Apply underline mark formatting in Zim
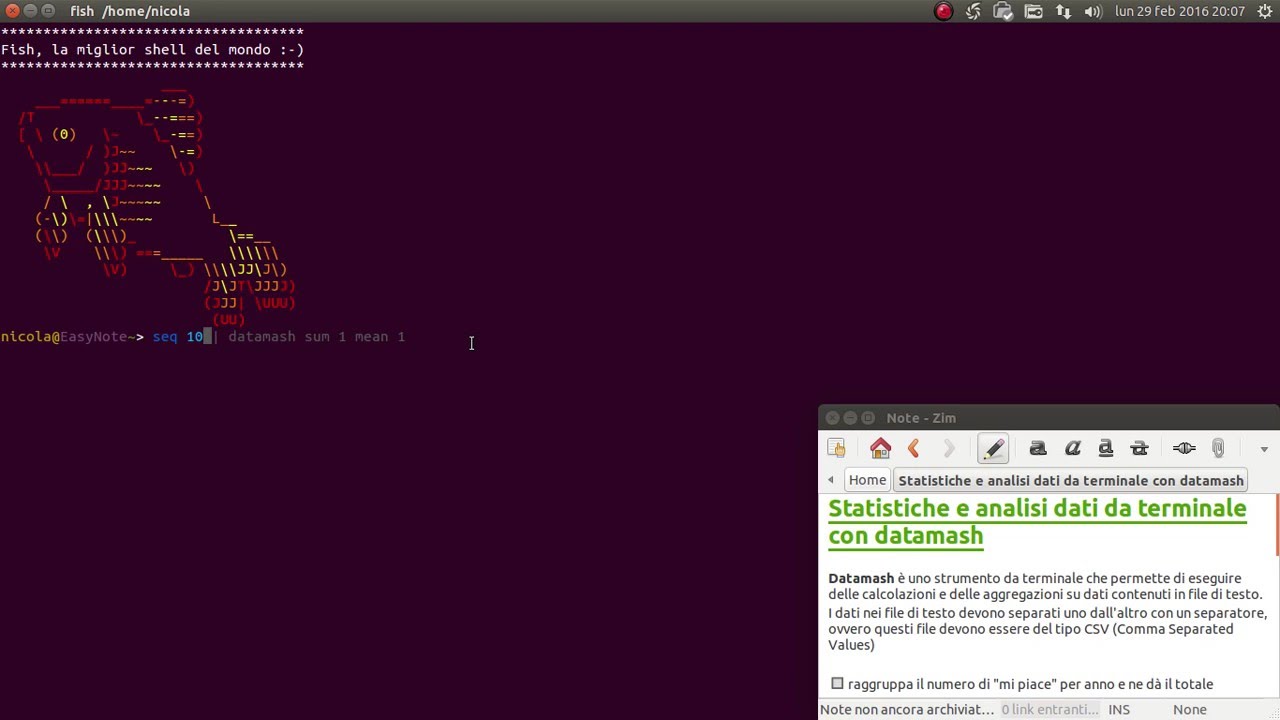 1106,448
